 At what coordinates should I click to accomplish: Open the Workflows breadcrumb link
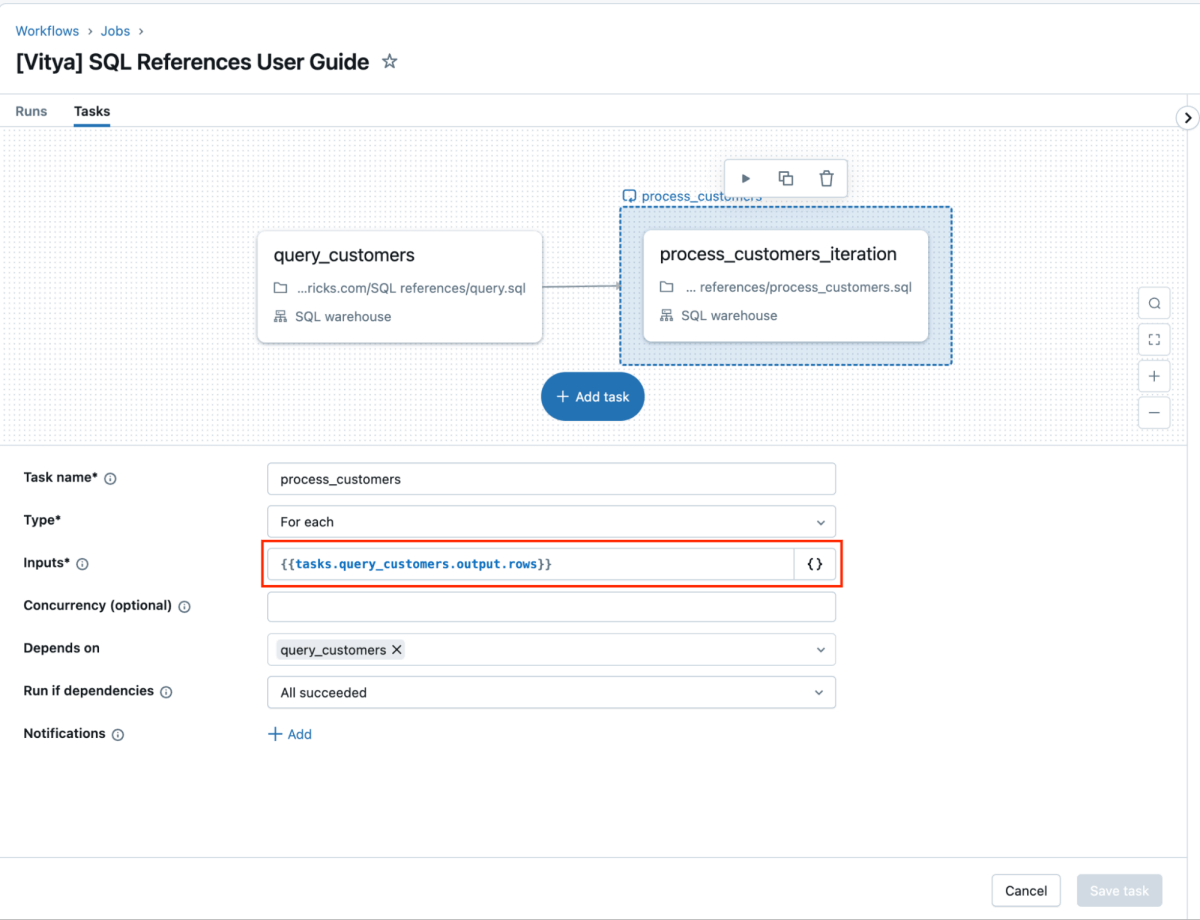(49, 31)
